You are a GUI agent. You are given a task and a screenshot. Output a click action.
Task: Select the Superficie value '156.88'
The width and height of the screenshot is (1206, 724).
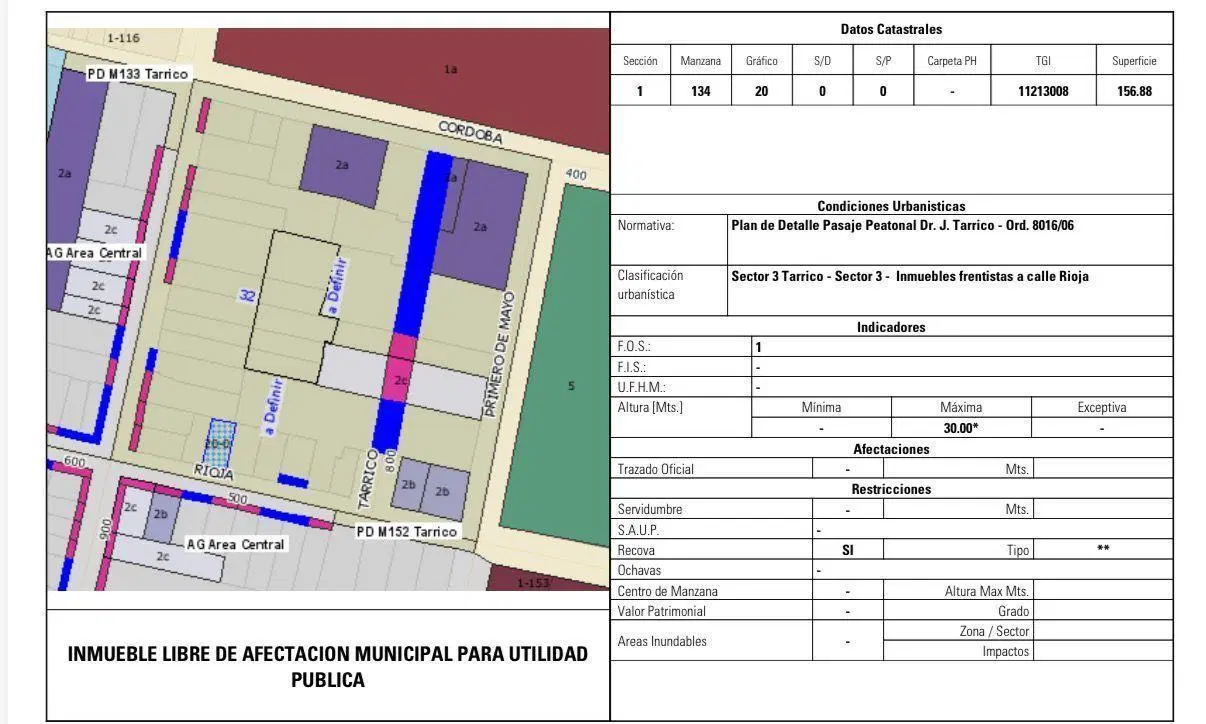(x=1134, y=91)
